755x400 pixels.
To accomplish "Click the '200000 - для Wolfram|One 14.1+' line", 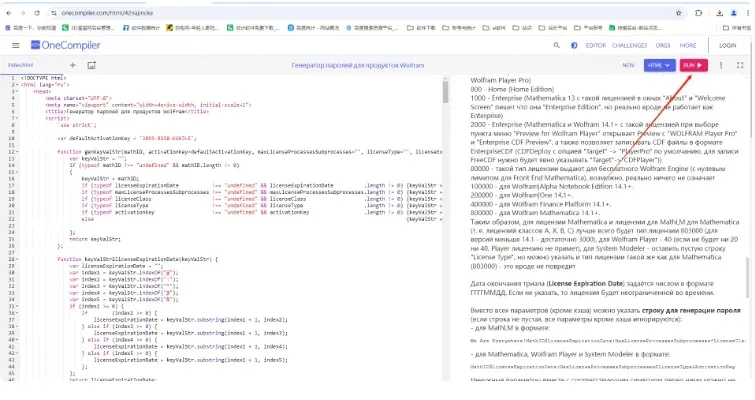I will click(521, 195).
